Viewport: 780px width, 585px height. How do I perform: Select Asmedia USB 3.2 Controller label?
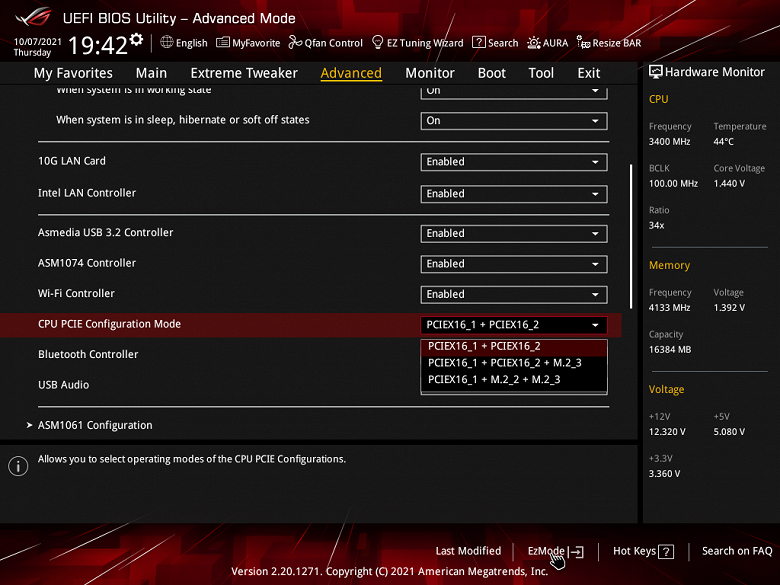(105, 233)
